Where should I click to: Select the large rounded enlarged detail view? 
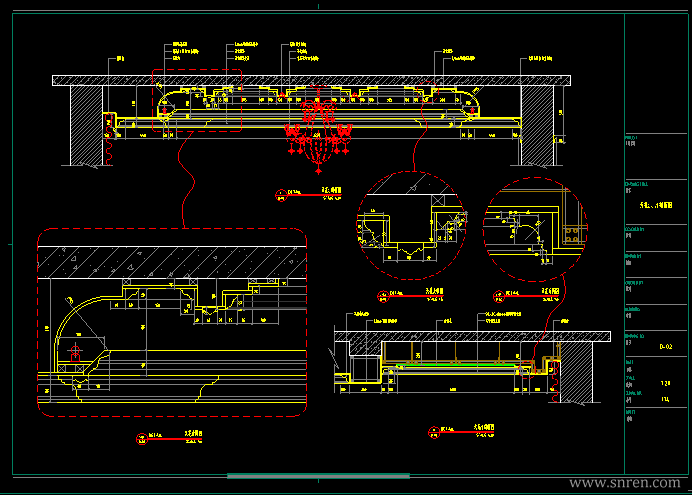pyautogui.click(x=172, y=322)
